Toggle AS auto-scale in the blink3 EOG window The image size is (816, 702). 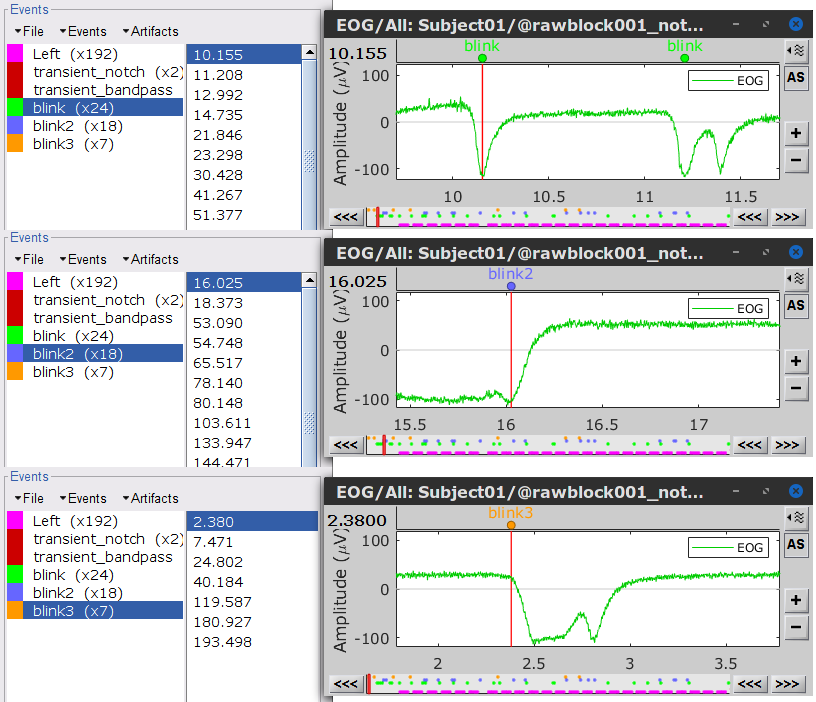point(796,545)
